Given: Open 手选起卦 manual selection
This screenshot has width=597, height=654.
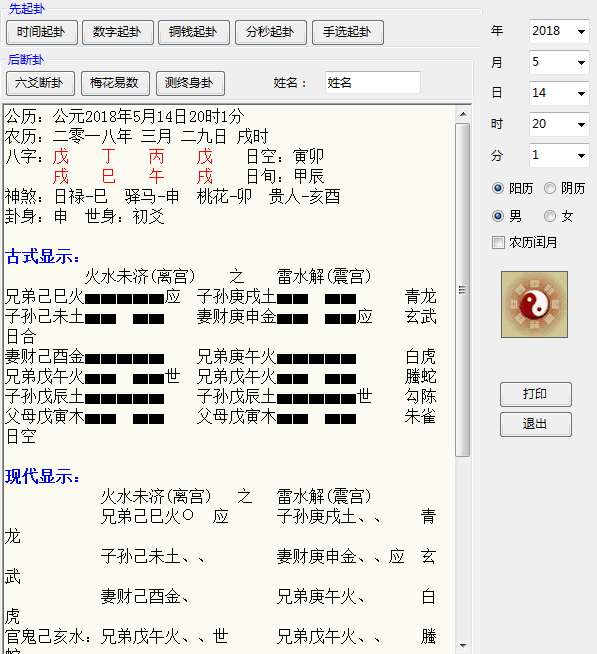Looking at the screenshot, I should [x=348, y=32].
